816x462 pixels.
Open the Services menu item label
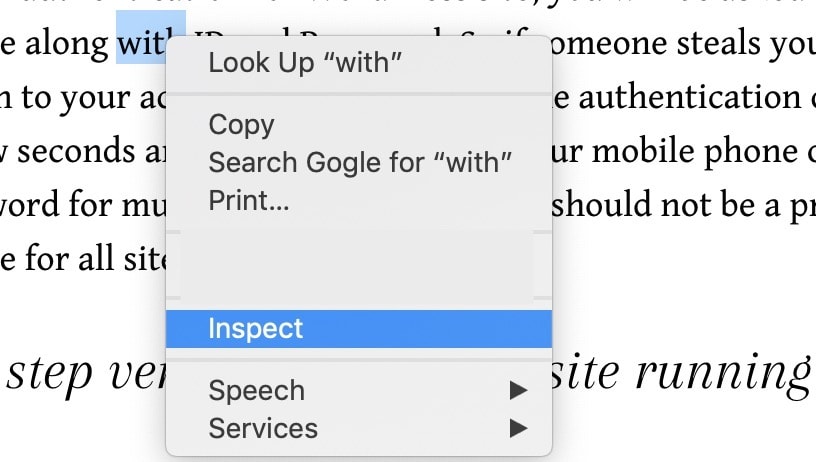(263, 429)
